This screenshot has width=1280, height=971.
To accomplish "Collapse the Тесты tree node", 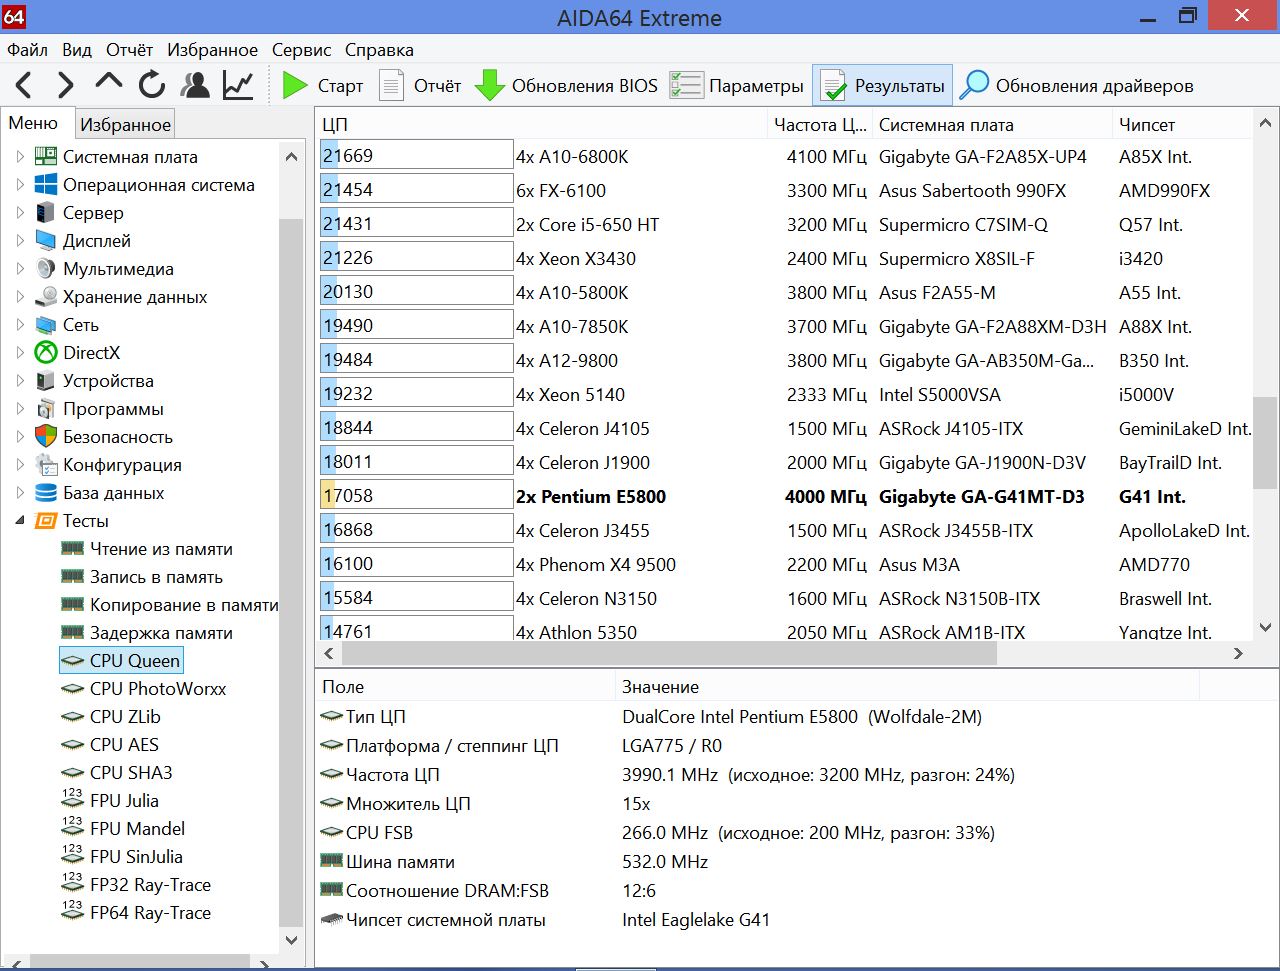I will click(x=20, y=521).
